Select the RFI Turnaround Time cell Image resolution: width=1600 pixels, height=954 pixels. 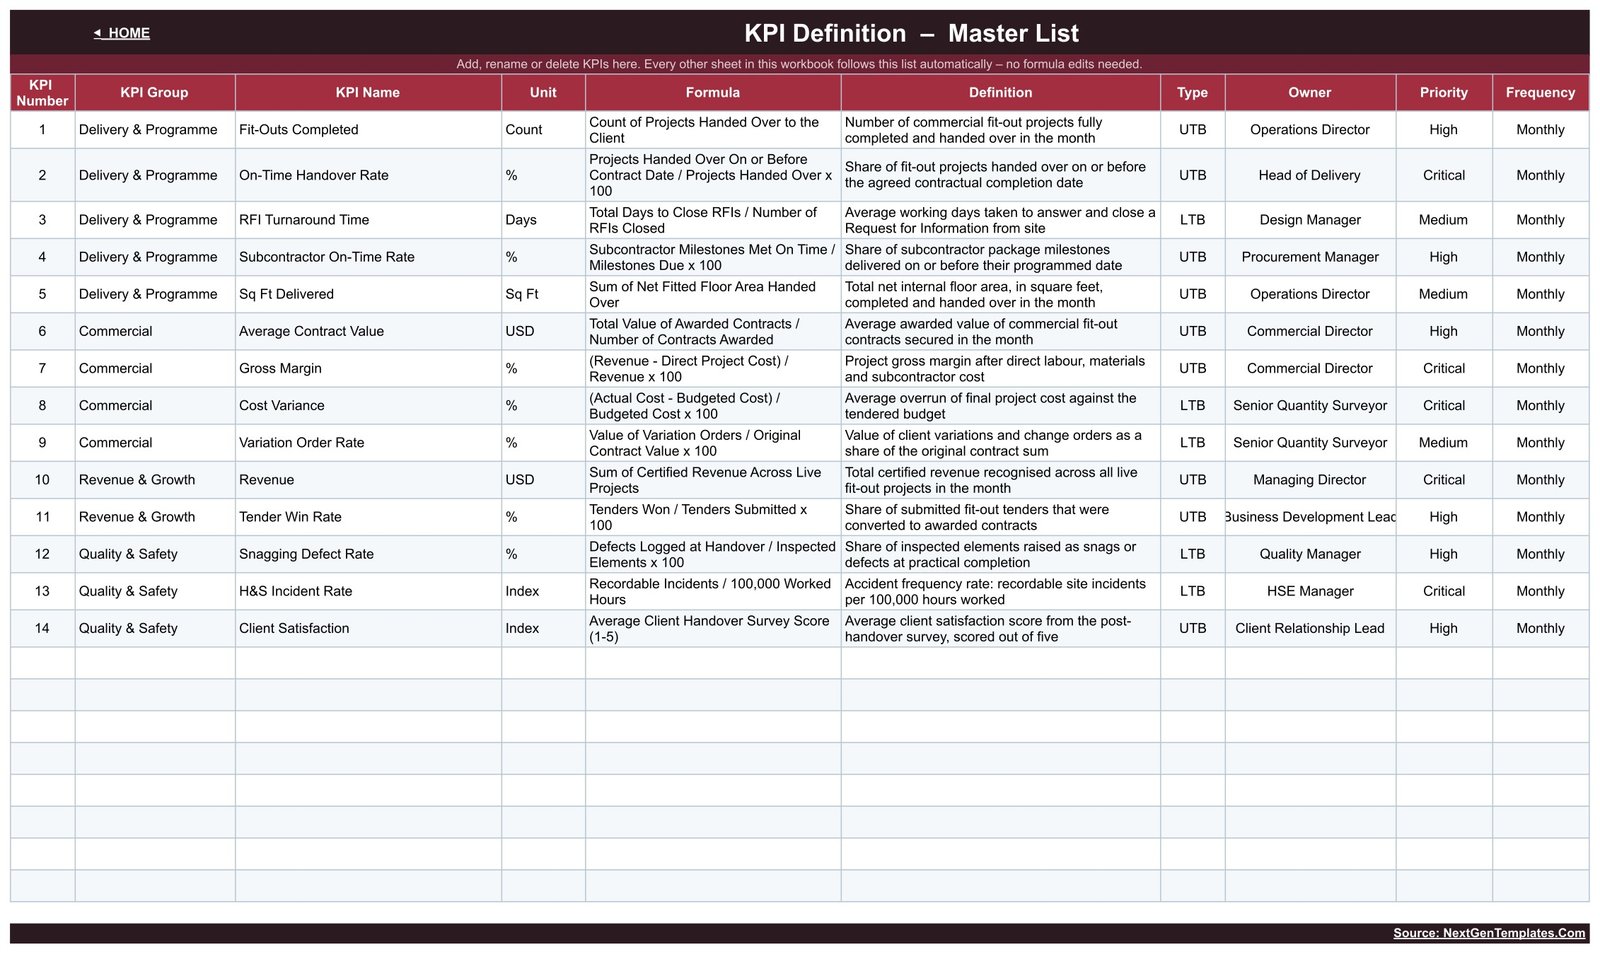[368, 220]
